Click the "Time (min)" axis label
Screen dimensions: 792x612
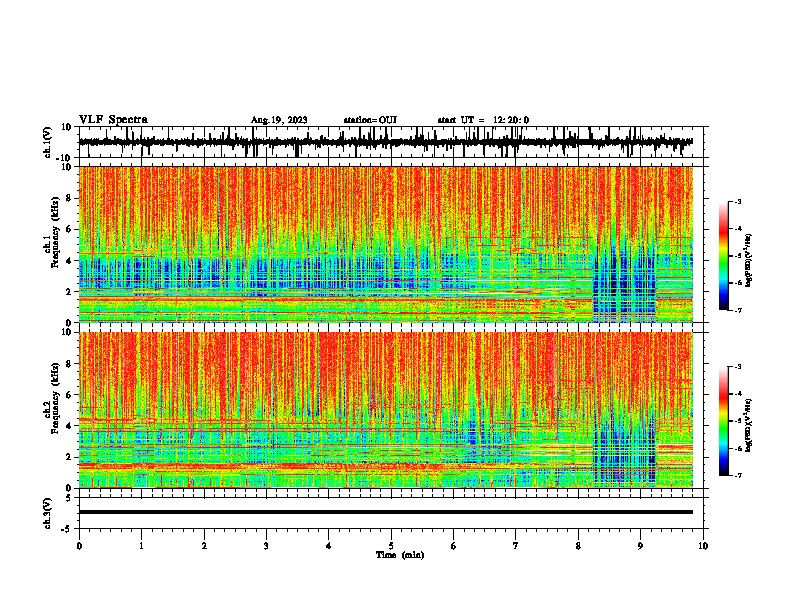coord(400,555)
